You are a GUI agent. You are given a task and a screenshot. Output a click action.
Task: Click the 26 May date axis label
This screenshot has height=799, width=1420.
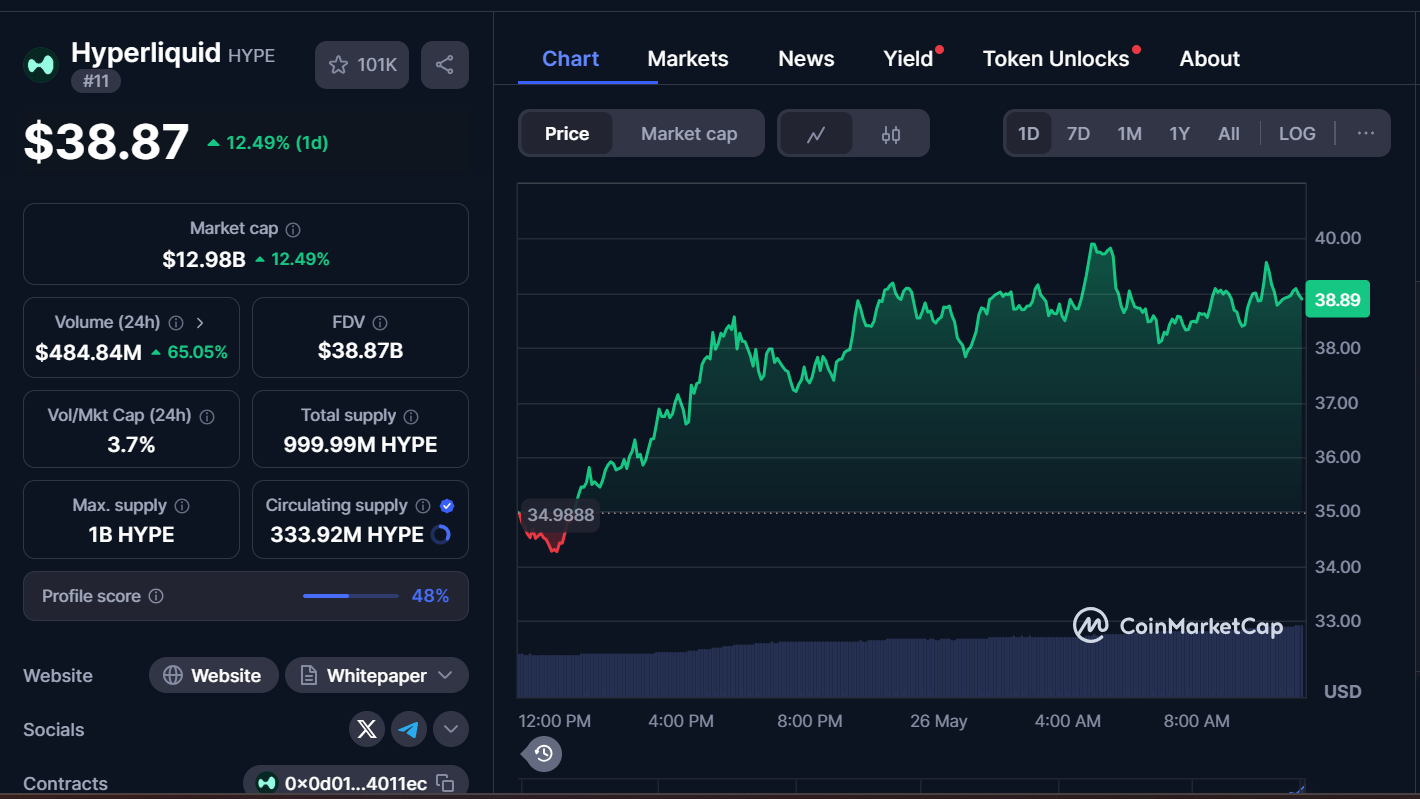938,721
